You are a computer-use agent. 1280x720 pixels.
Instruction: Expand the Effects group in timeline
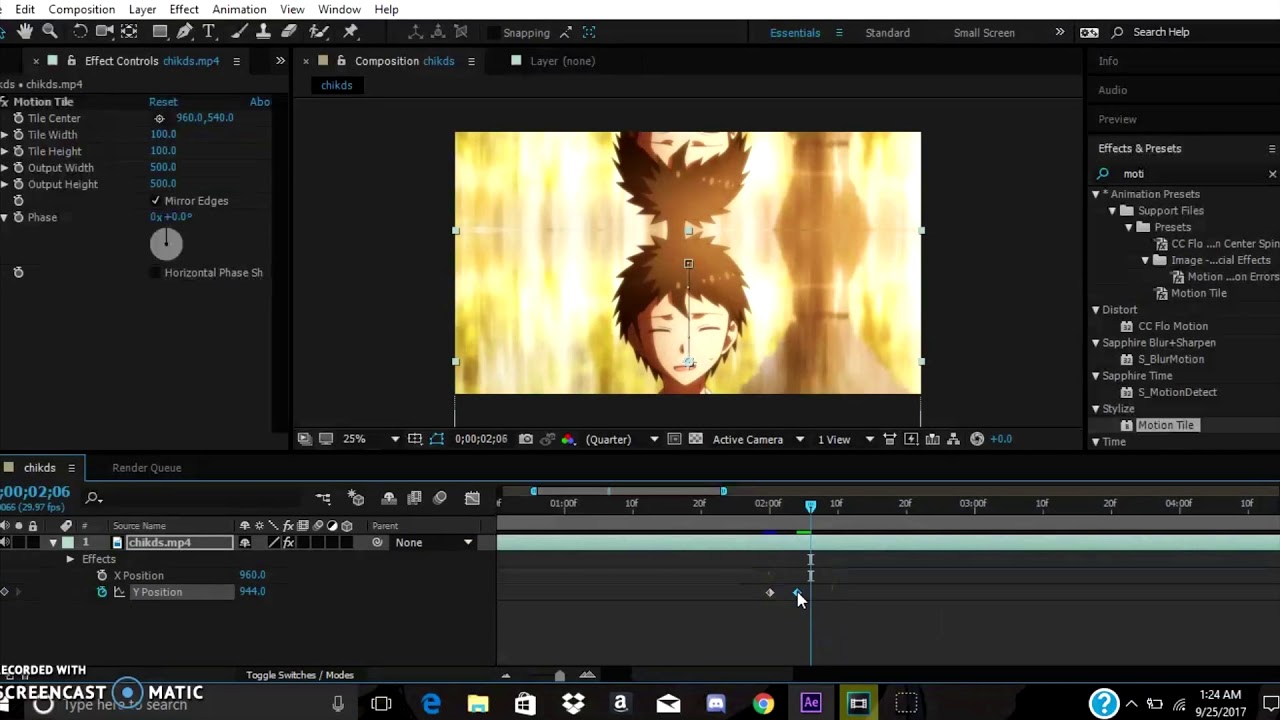coord(70,559)
